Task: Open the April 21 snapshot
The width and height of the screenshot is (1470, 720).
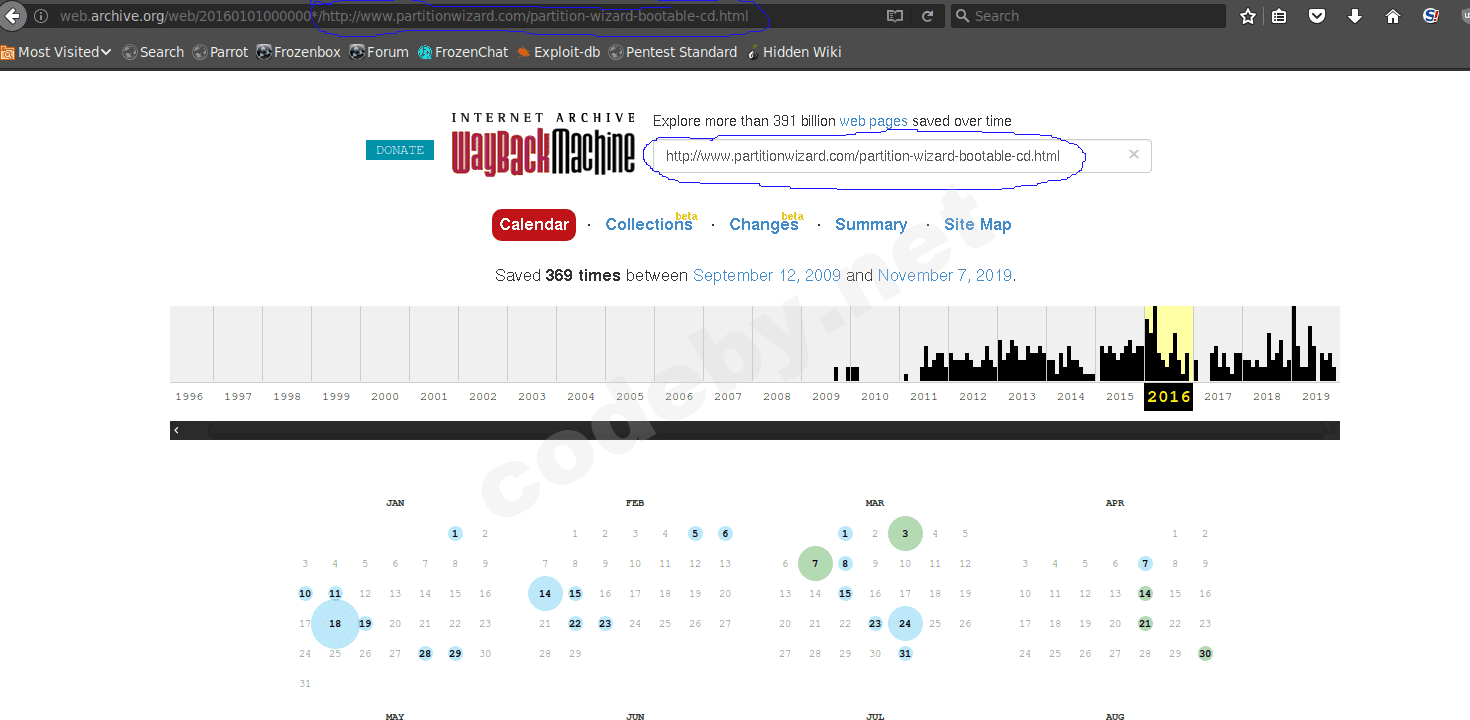Action: click(x=1145, y=624)
